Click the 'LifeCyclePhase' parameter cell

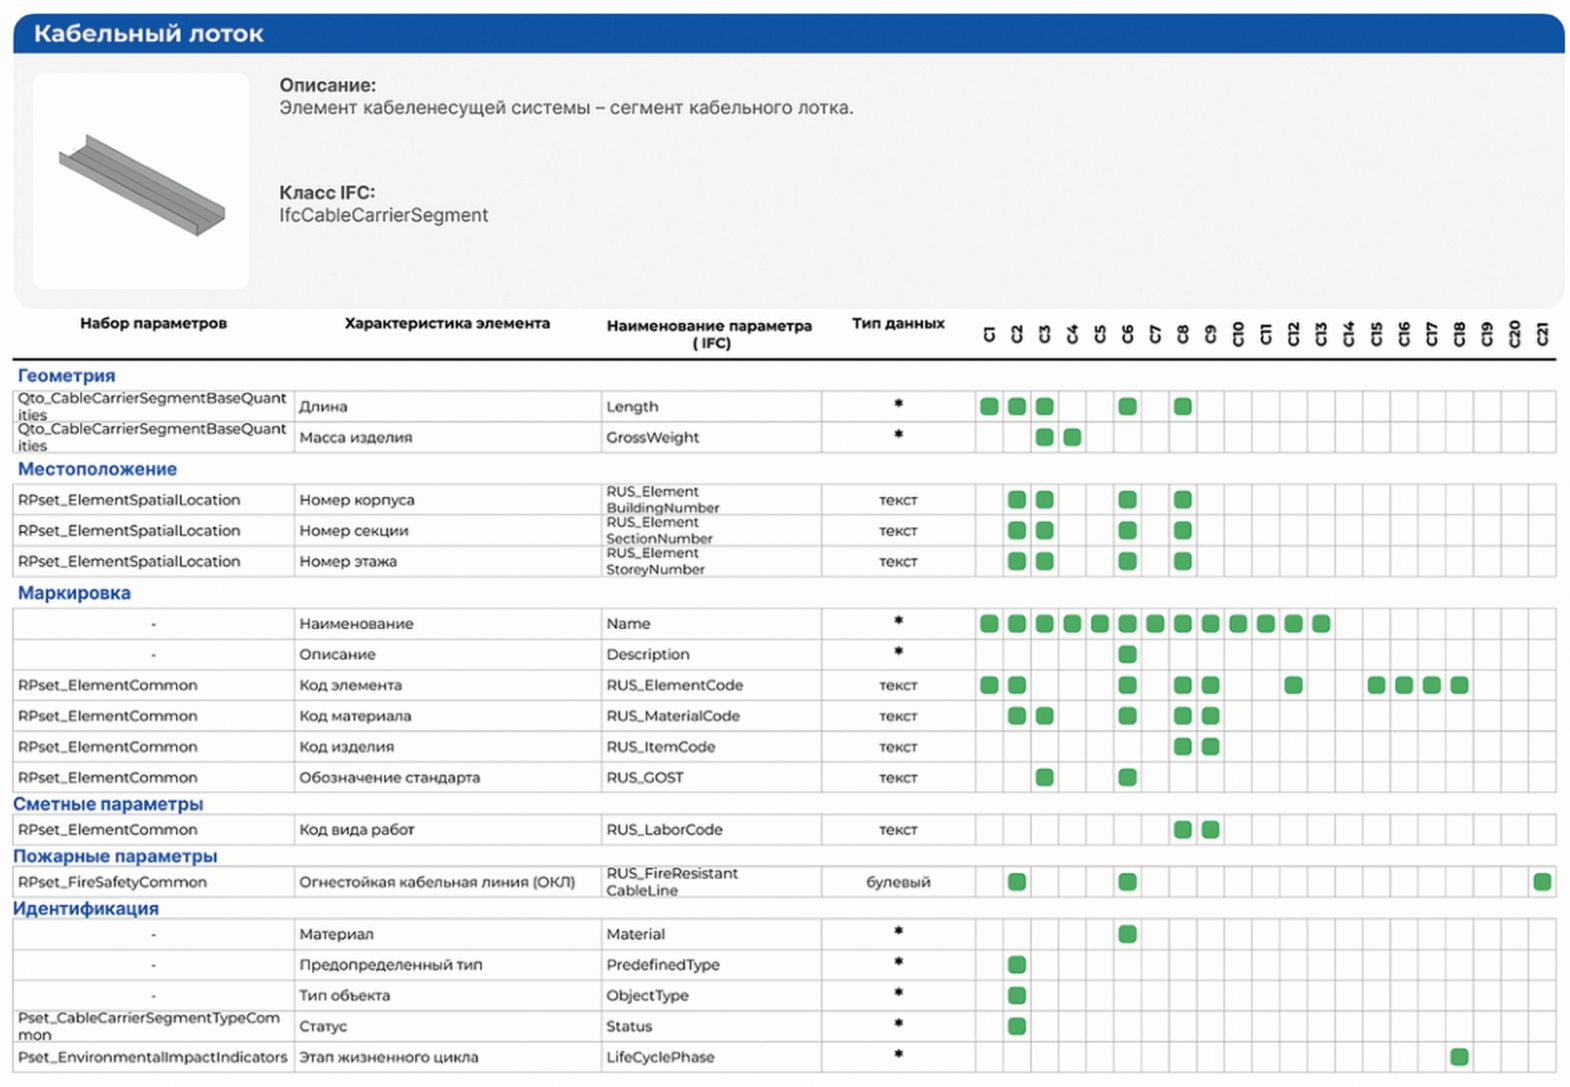[711, 1057]
